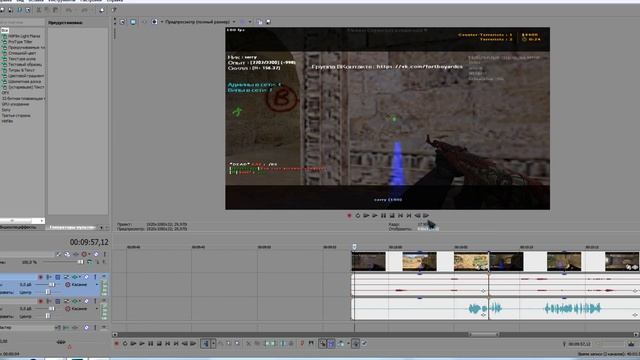Toggle Automatic Crossfades button
This screenshot has width=640, height=360.
[x=331, y=344]
